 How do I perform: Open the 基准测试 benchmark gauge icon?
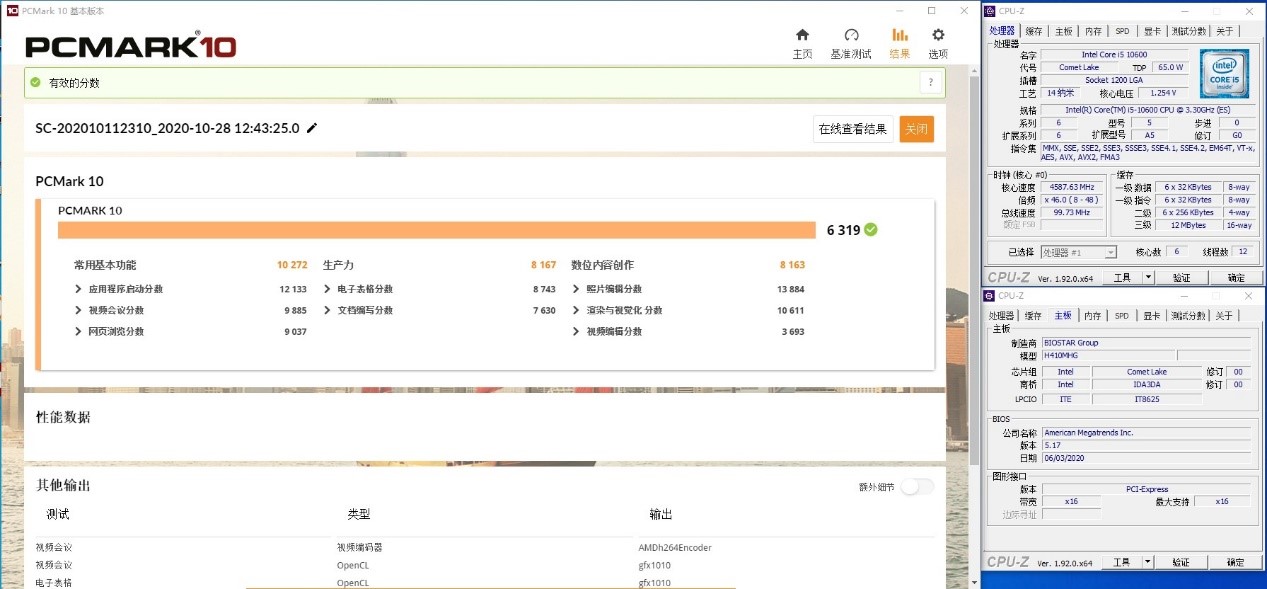(x=851, y=35)
